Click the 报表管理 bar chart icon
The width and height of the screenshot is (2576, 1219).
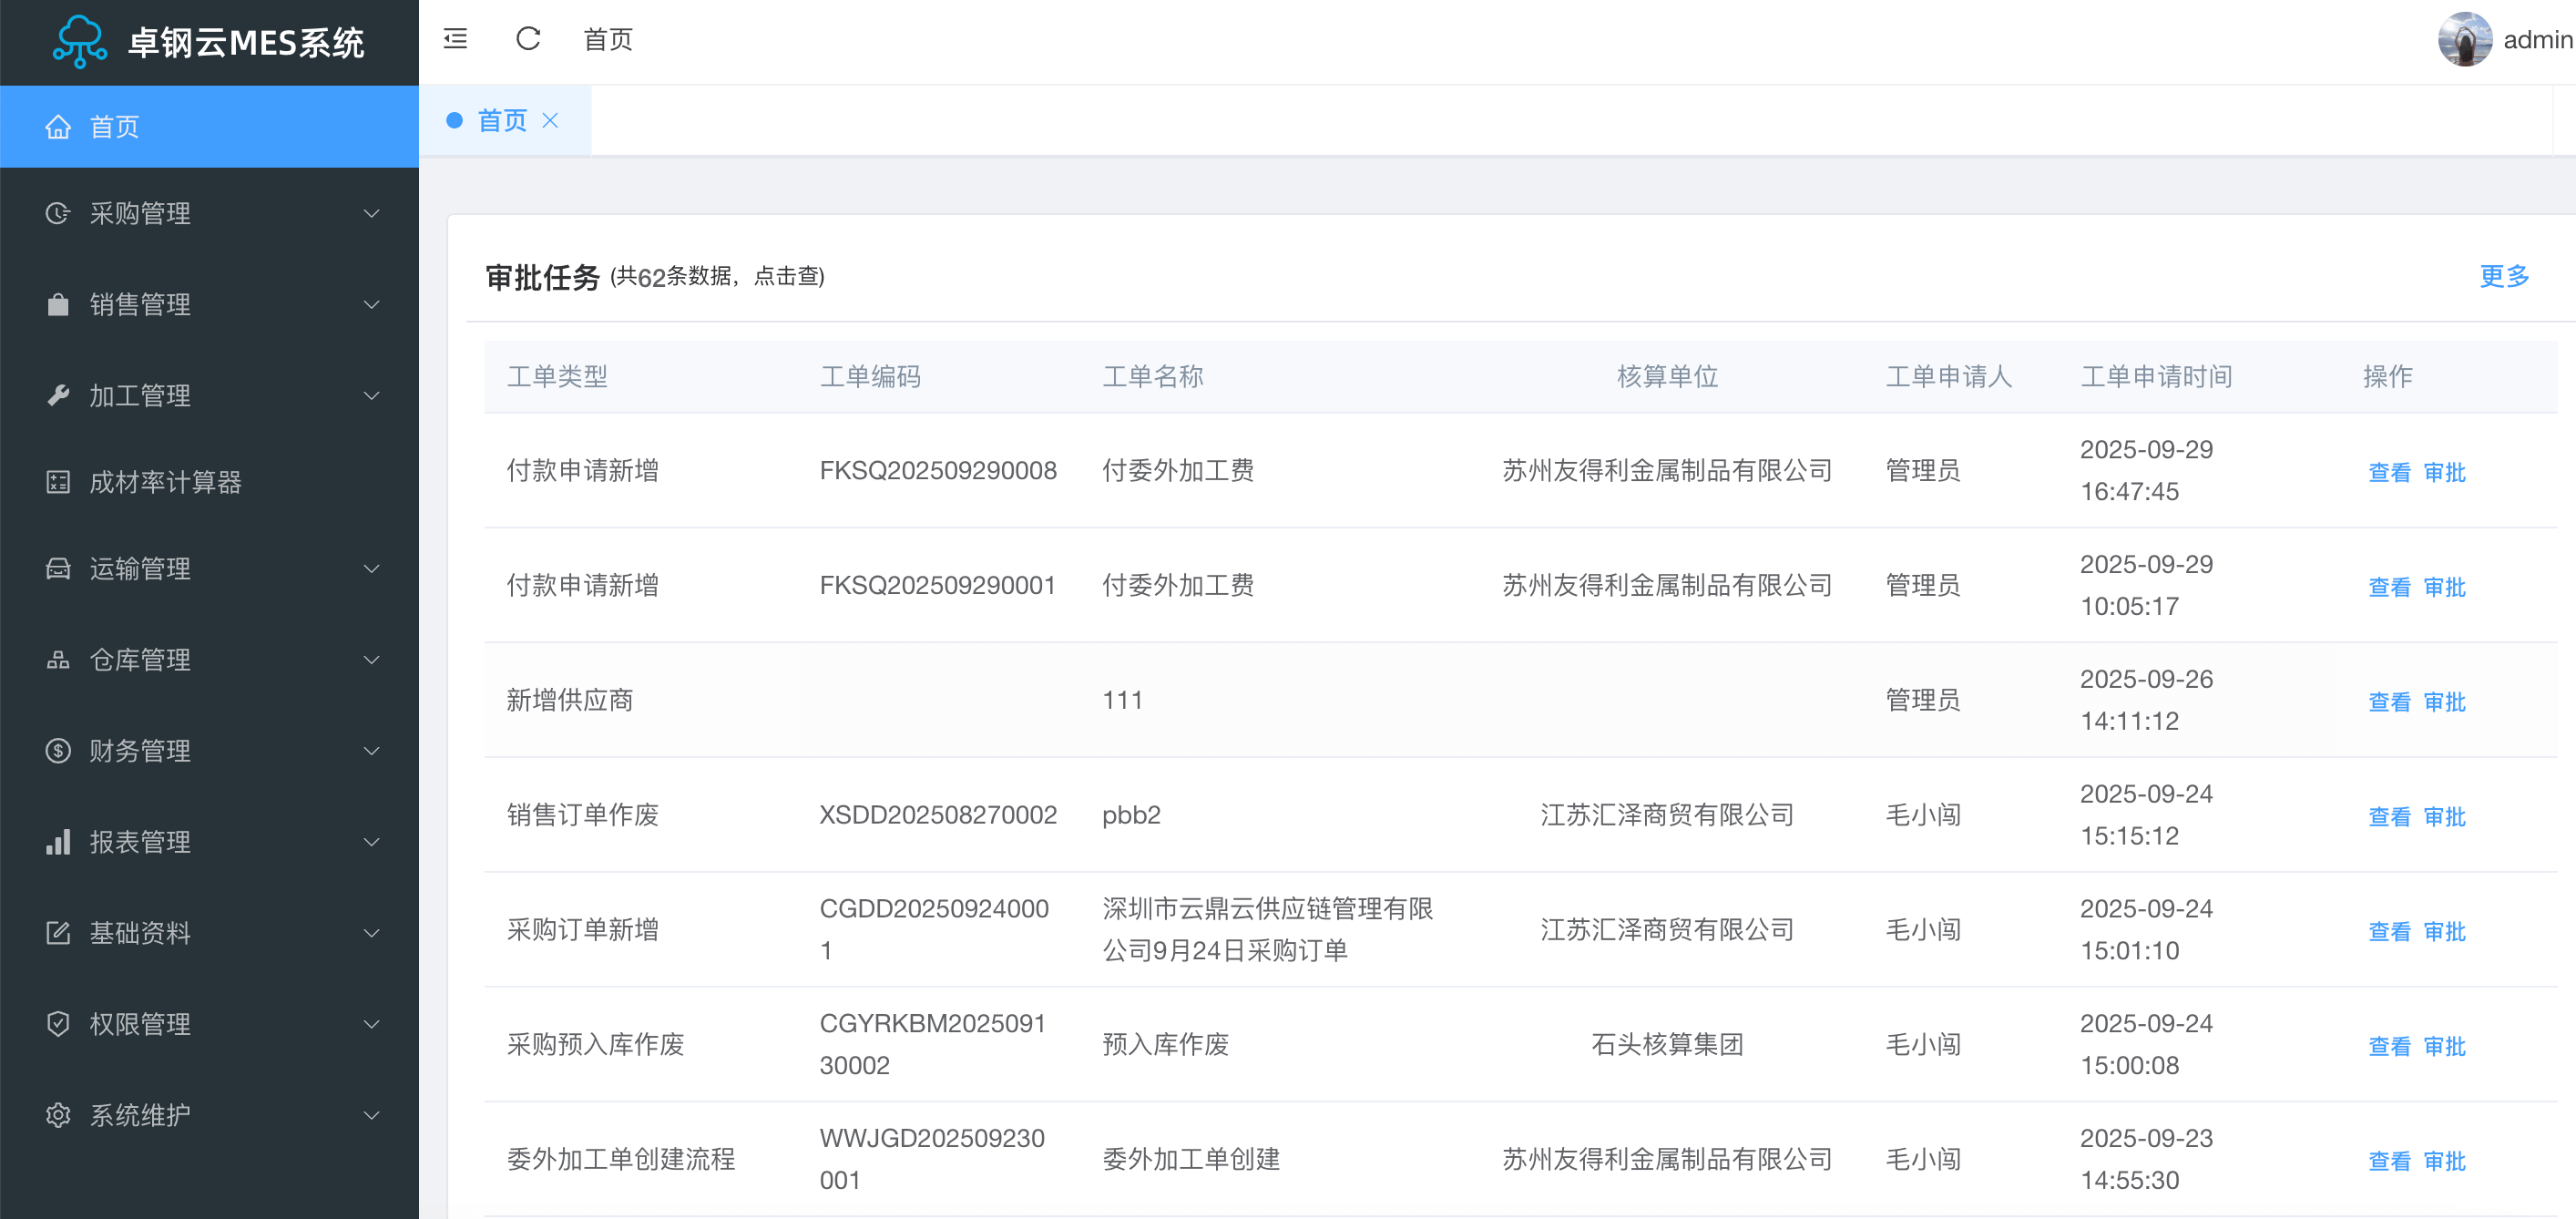click(x=58, y=841)
